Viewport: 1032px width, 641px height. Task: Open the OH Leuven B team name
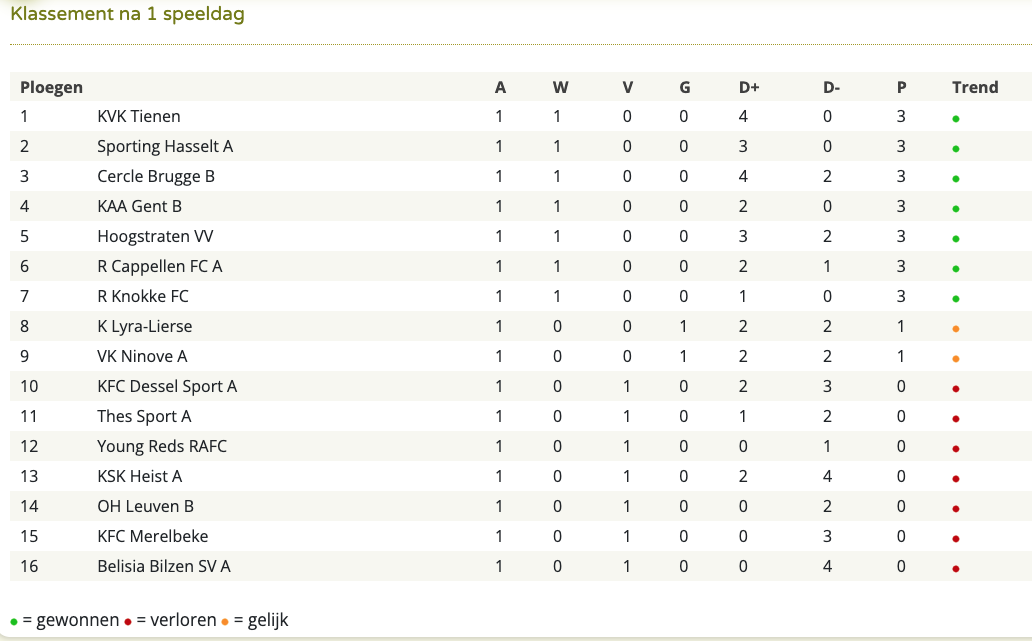tap(145, 506)
